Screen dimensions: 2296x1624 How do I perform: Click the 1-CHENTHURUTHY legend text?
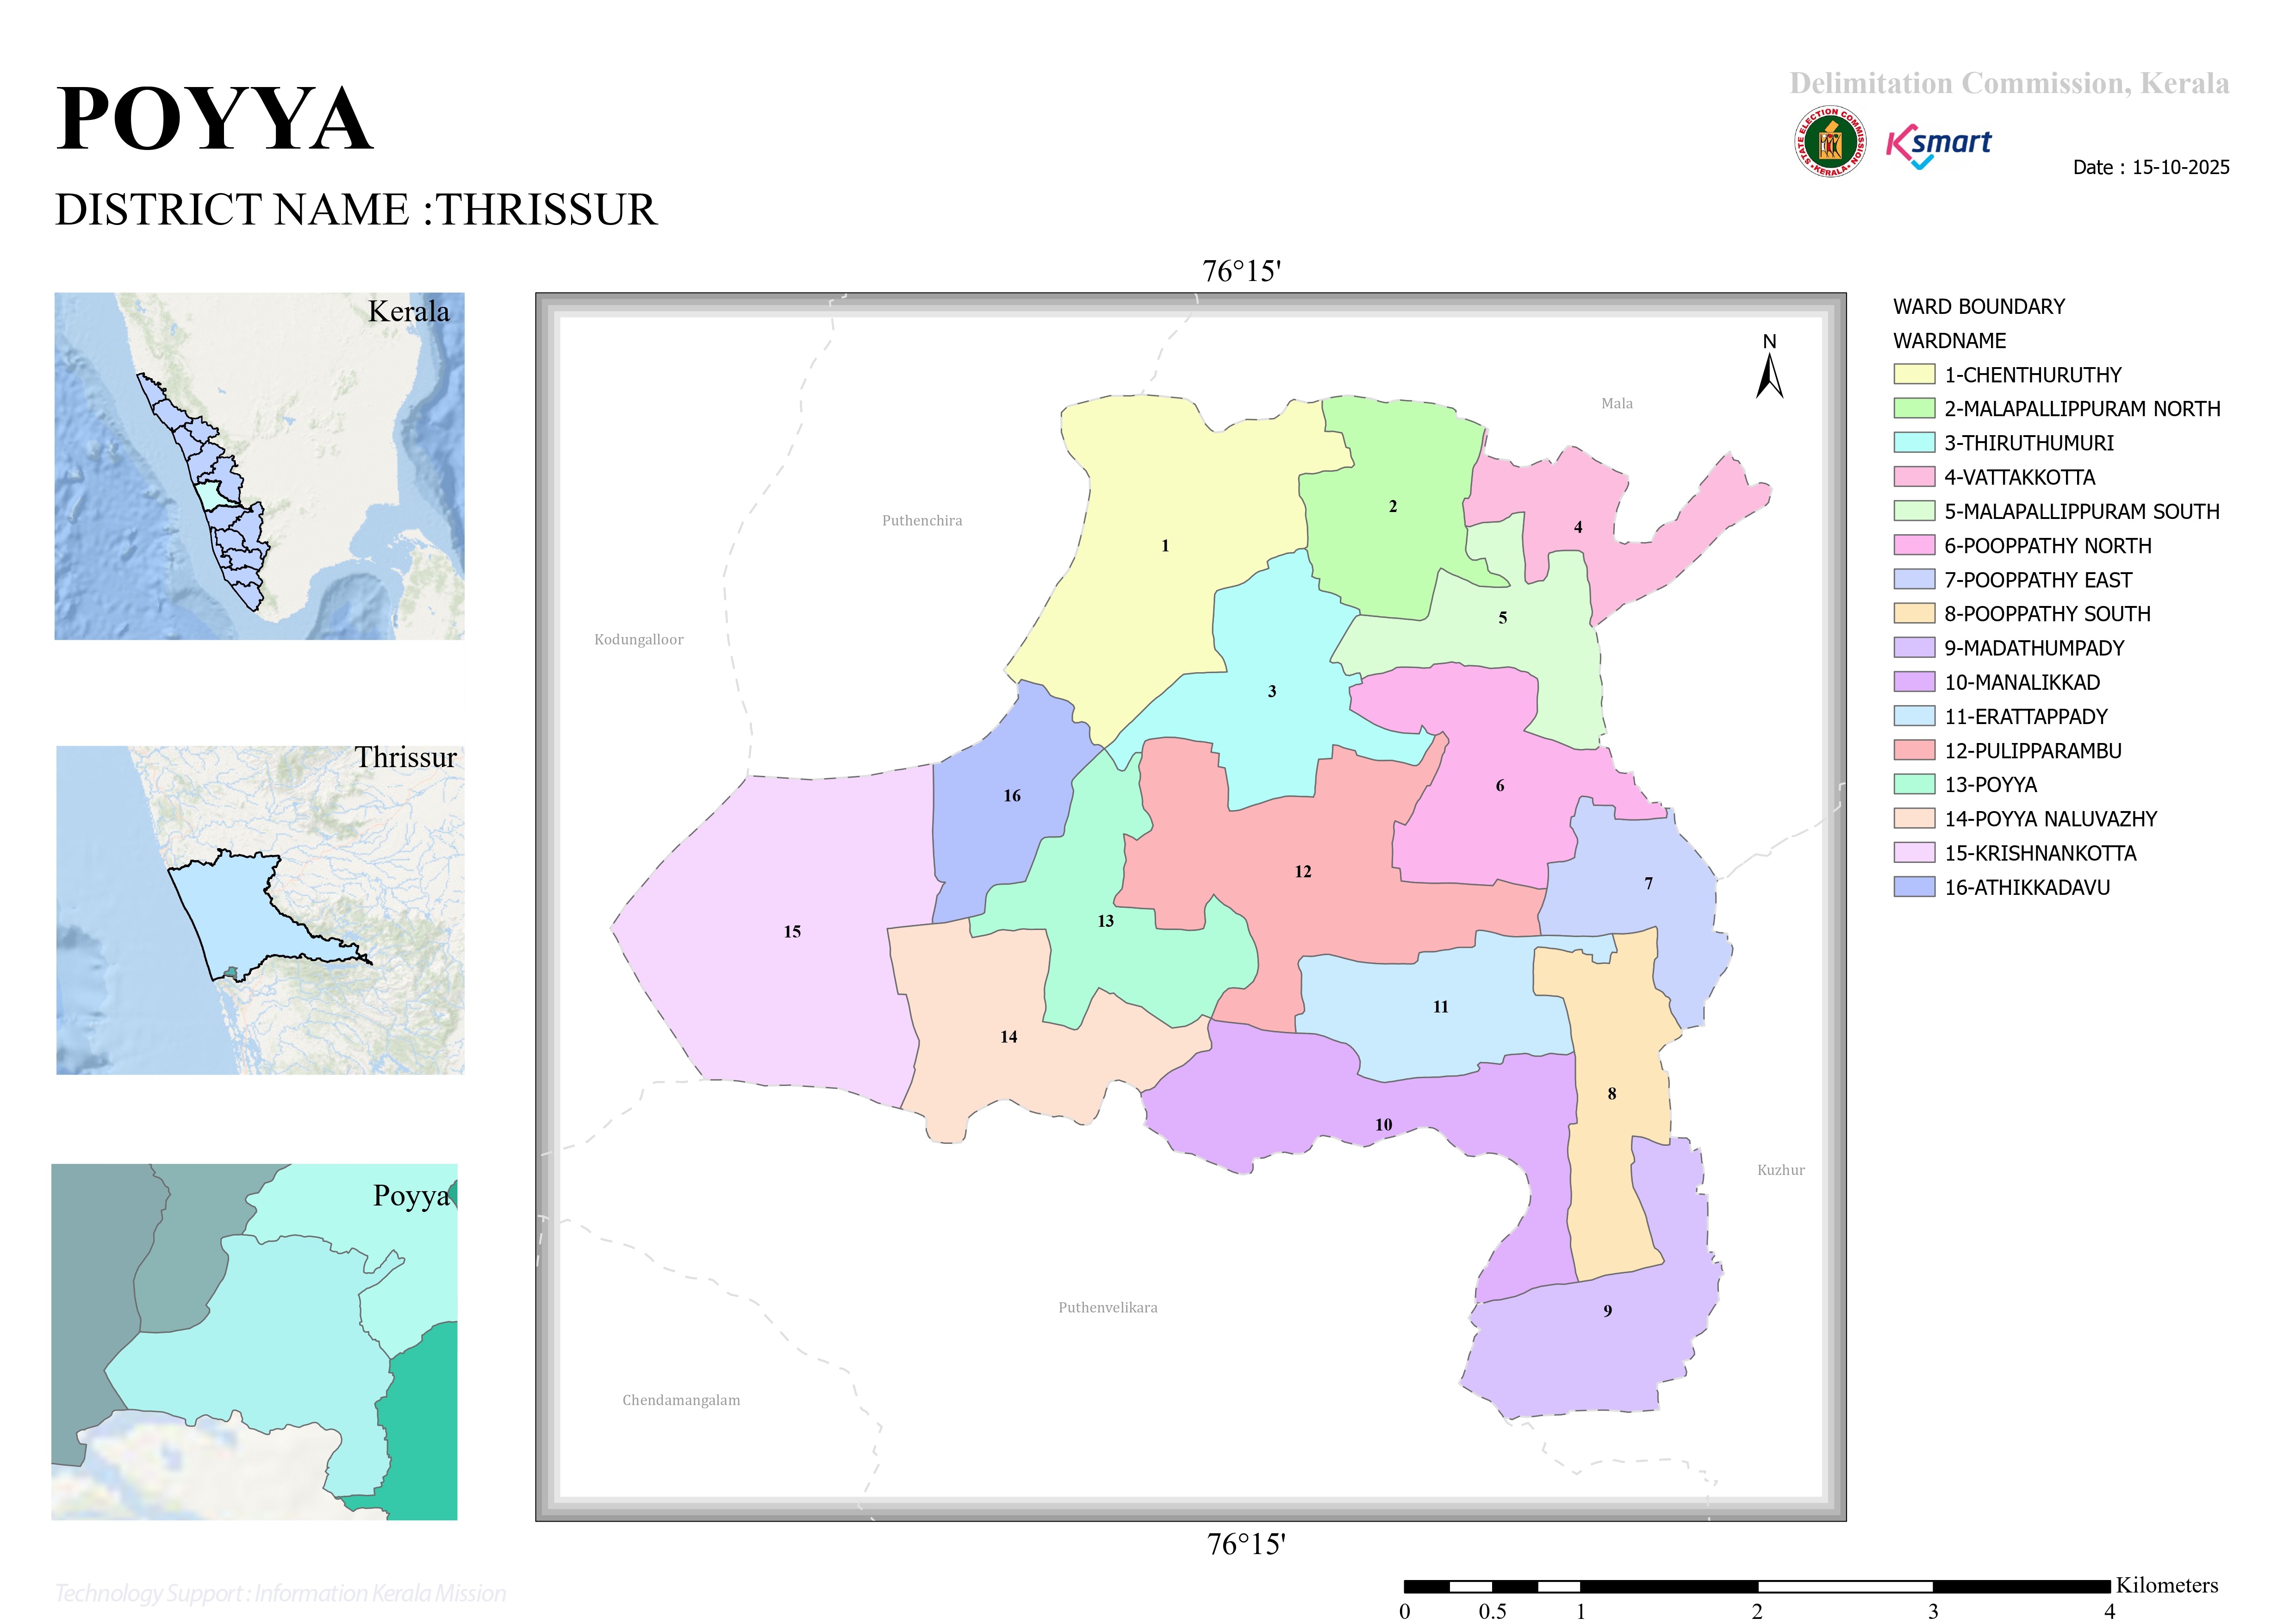click(x=2032, y=375)
